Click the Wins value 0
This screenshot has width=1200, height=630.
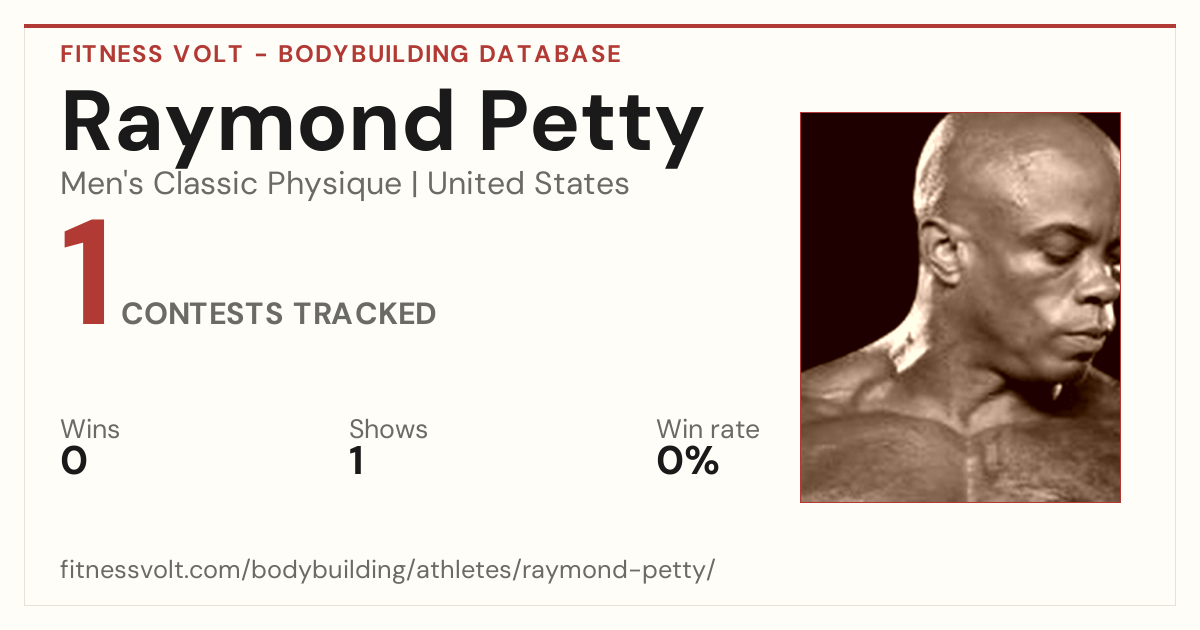[x=74, y=462]
